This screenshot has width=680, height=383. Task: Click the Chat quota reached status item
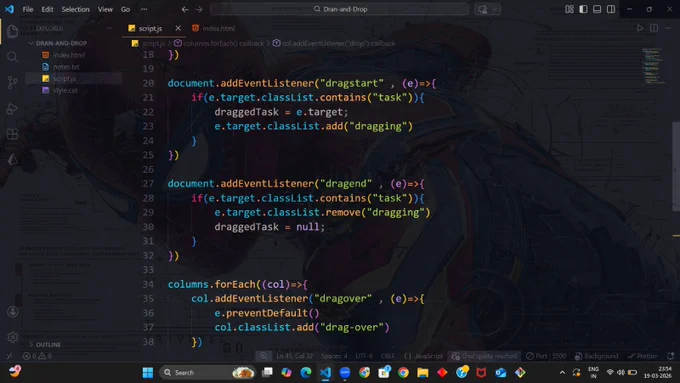coord(485,356)
